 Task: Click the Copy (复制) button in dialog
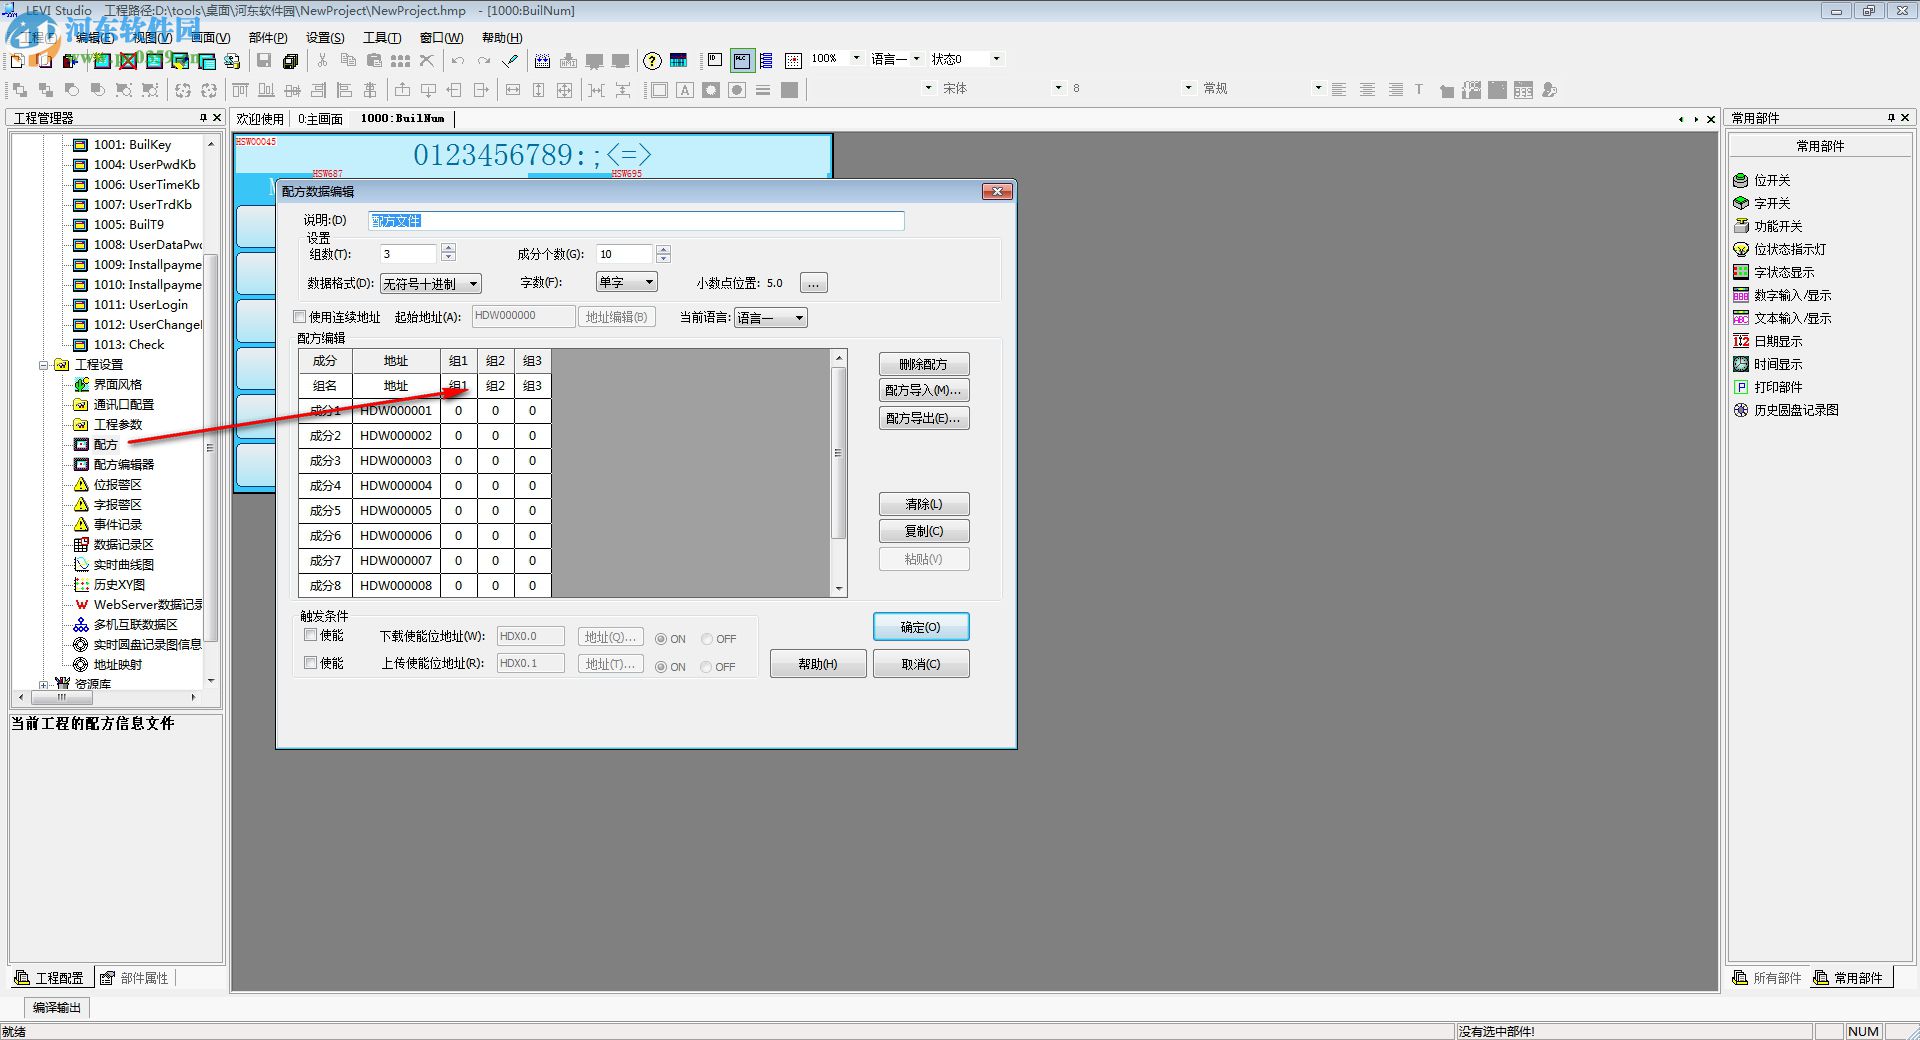(923, 531)
